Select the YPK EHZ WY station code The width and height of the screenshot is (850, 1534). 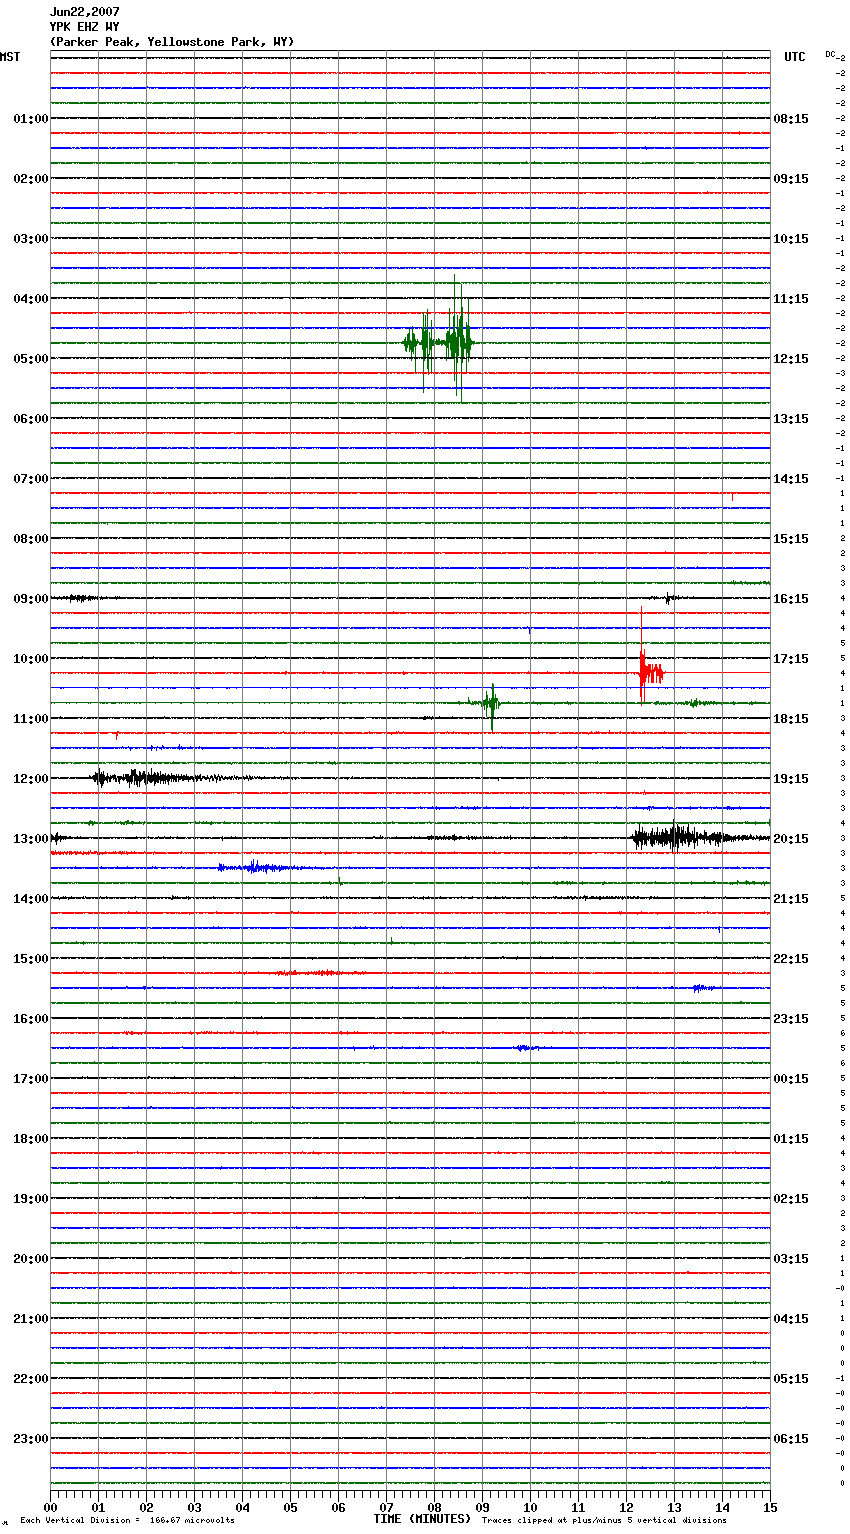pos(84,27)
